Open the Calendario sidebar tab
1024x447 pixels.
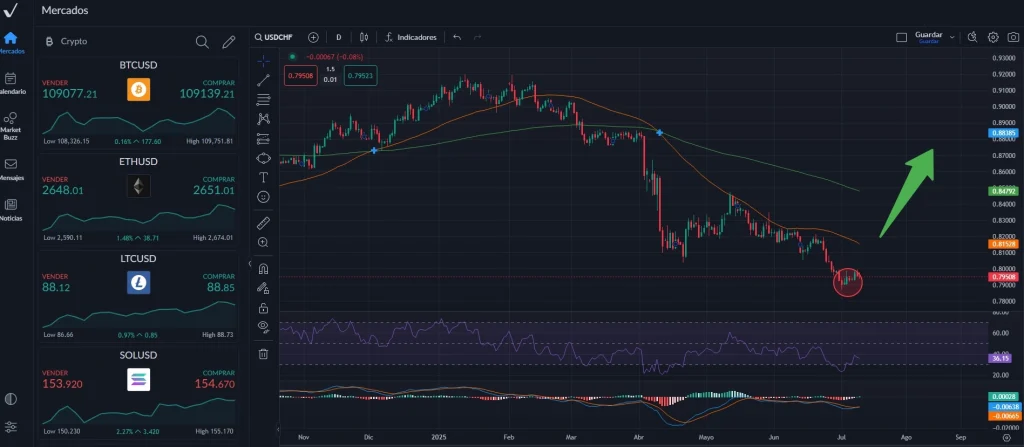[x=10, y=84]
